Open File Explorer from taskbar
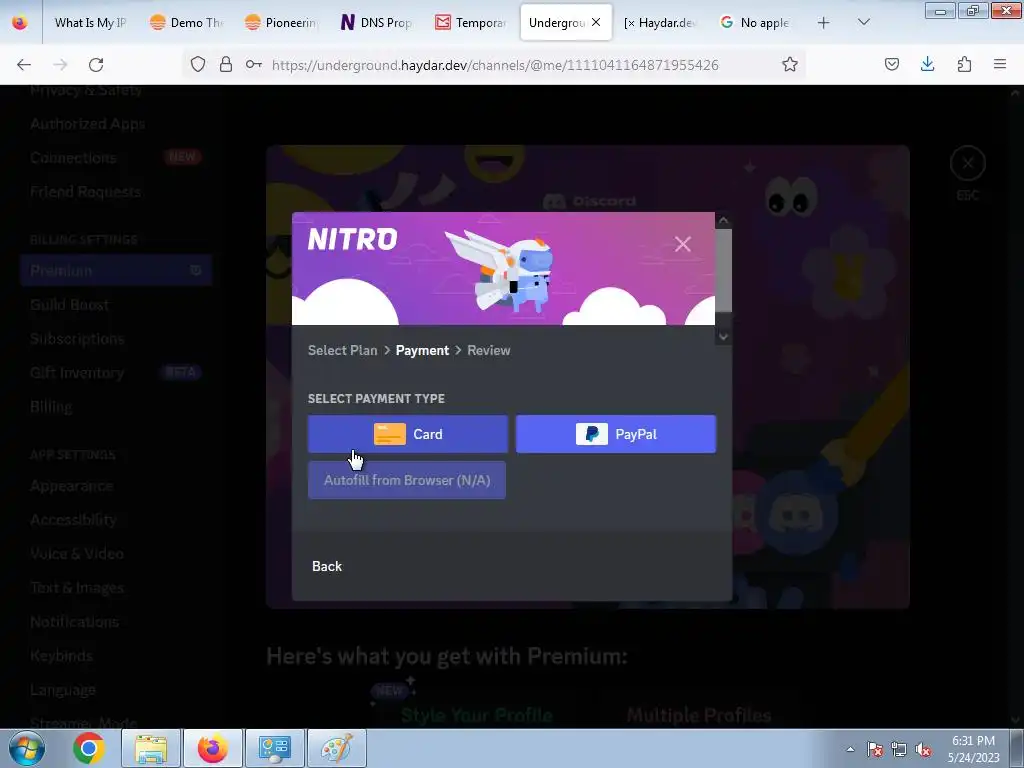1024x768 pixels. 151,748
